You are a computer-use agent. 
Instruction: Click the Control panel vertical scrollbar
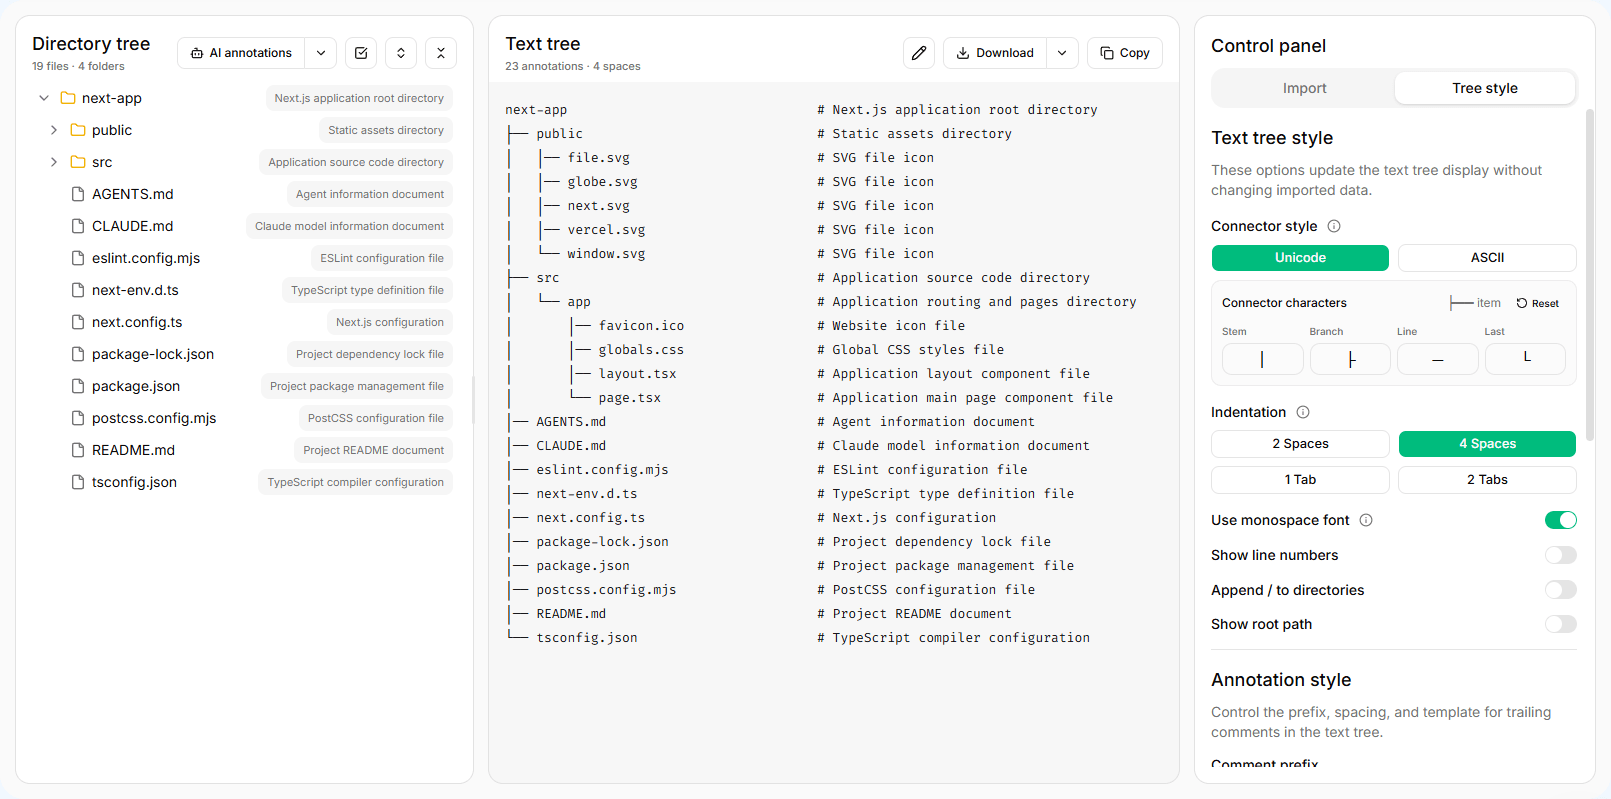pos(1590,275)
